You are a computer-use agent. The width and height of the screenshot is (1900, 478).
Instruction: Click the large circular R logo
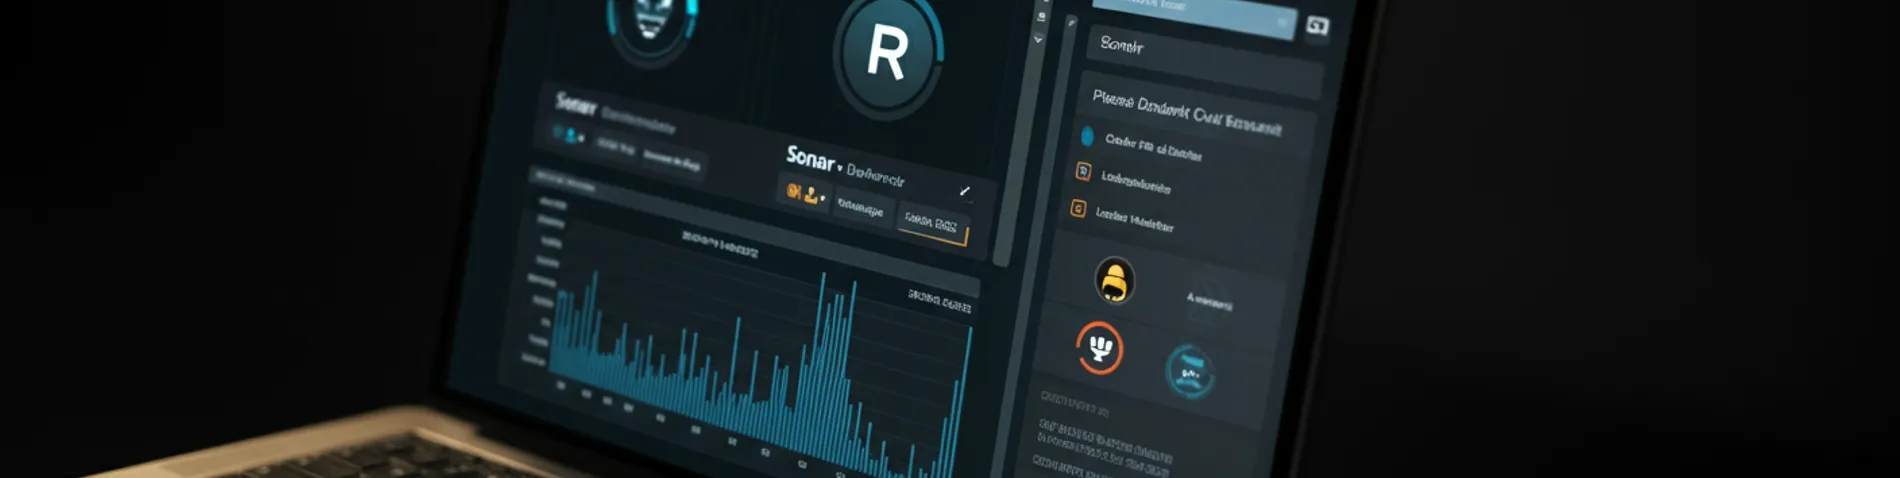pos(887,53)
